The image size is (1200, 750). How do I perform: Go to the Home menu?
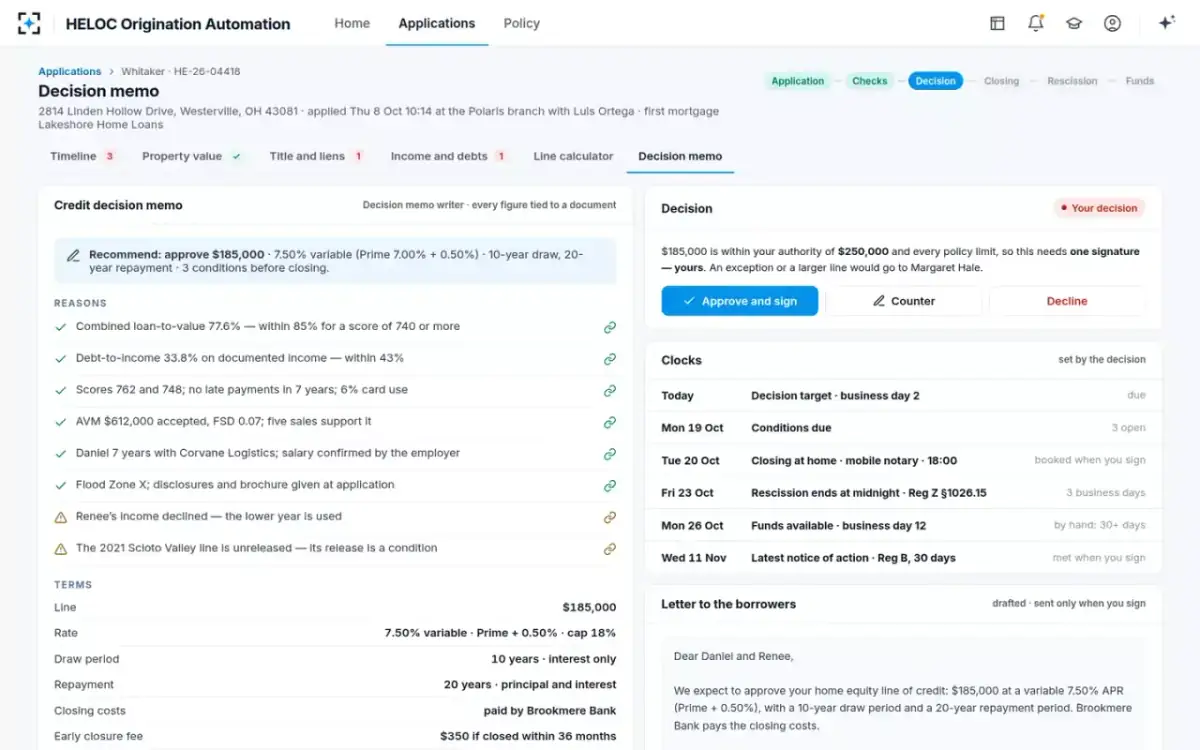tap(352, 23)
